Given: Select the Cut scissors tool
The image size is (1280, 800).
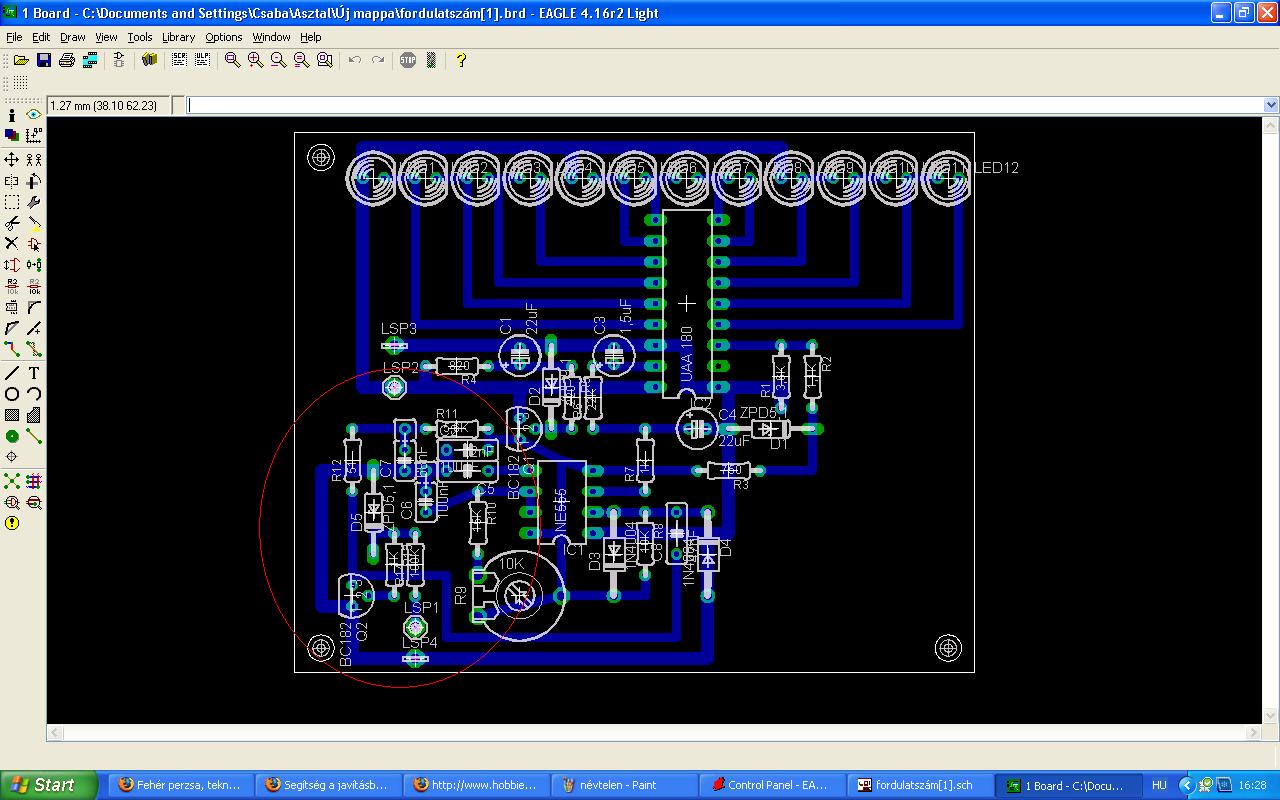Looking at the screenshot, I should [12, 223].
